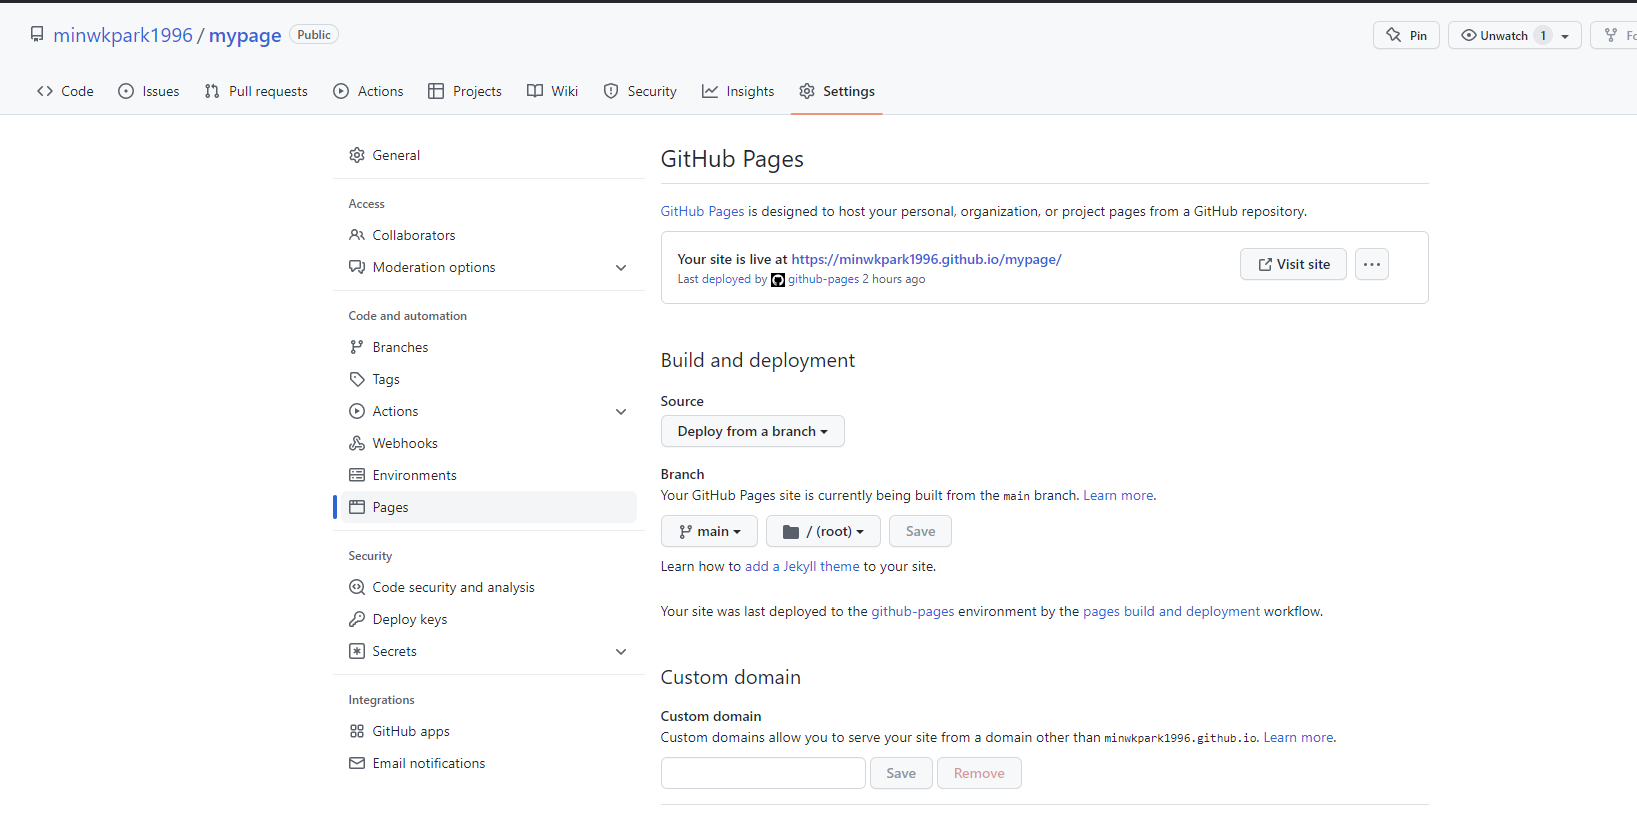
Task: Click the Projects table icon
Action: pos(436,91)
